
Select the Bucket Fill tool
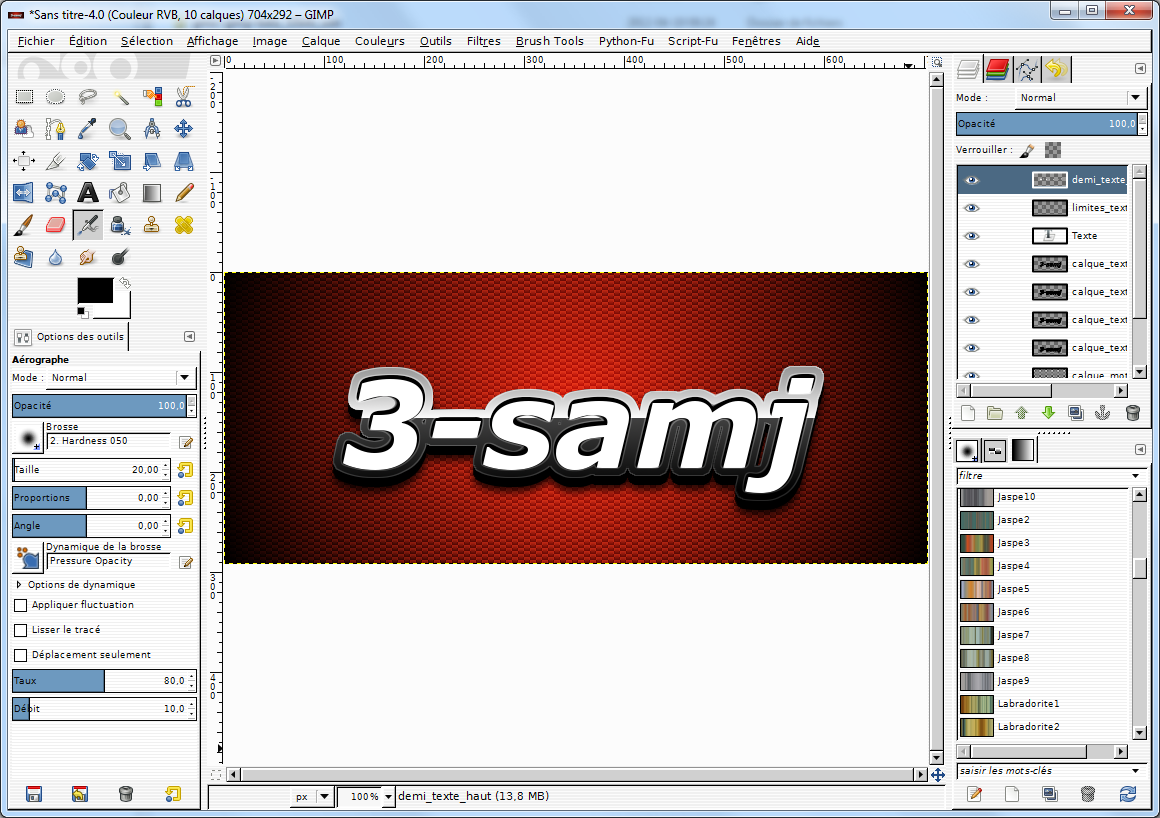(x=120, y=193)
